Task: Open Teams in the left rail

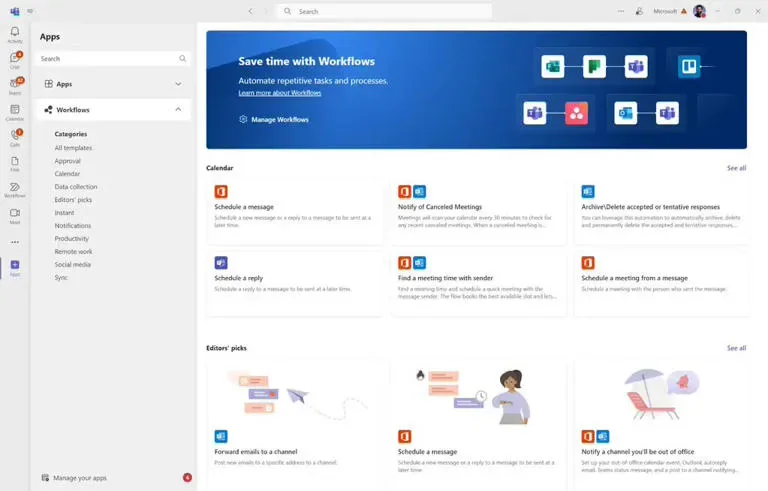Action: (x=15, y=86)
